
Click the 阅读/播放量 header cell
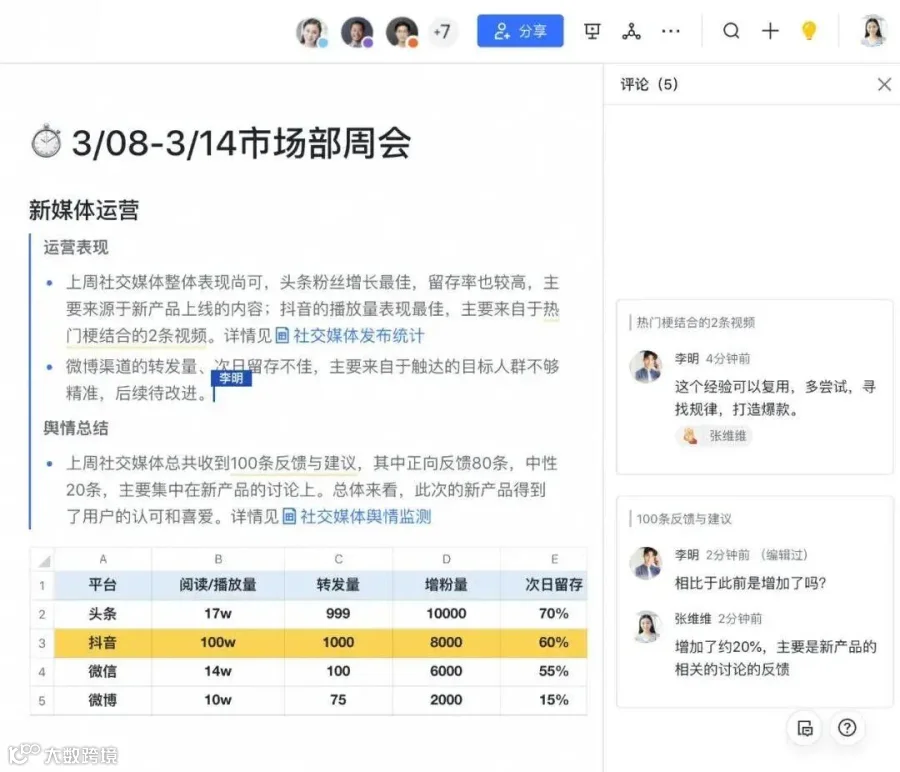click(x=218, y=585)
